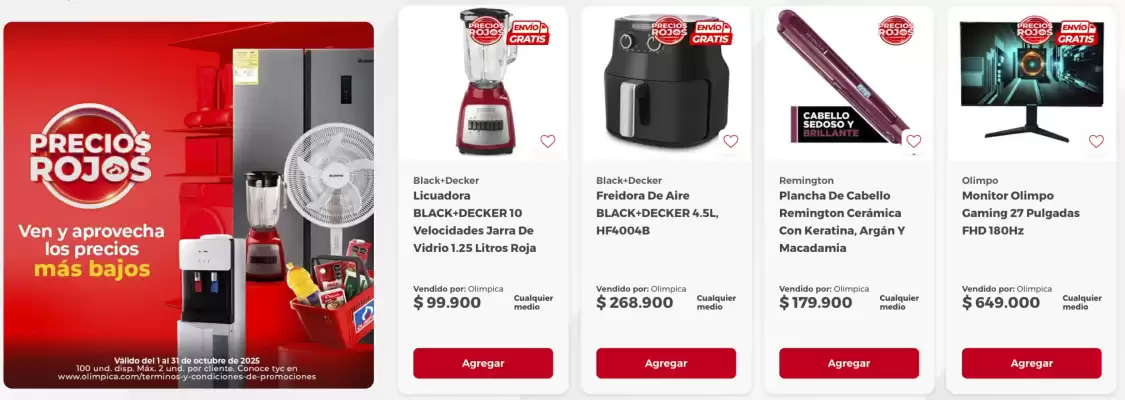Favorite the air fryer using heart icon

click(x=730, y=141)
